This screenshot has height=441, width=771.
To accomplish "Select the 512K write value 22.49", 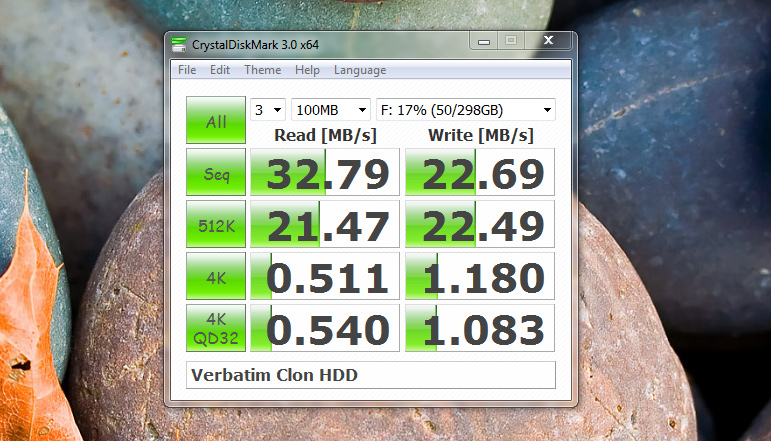I will 480,224.
